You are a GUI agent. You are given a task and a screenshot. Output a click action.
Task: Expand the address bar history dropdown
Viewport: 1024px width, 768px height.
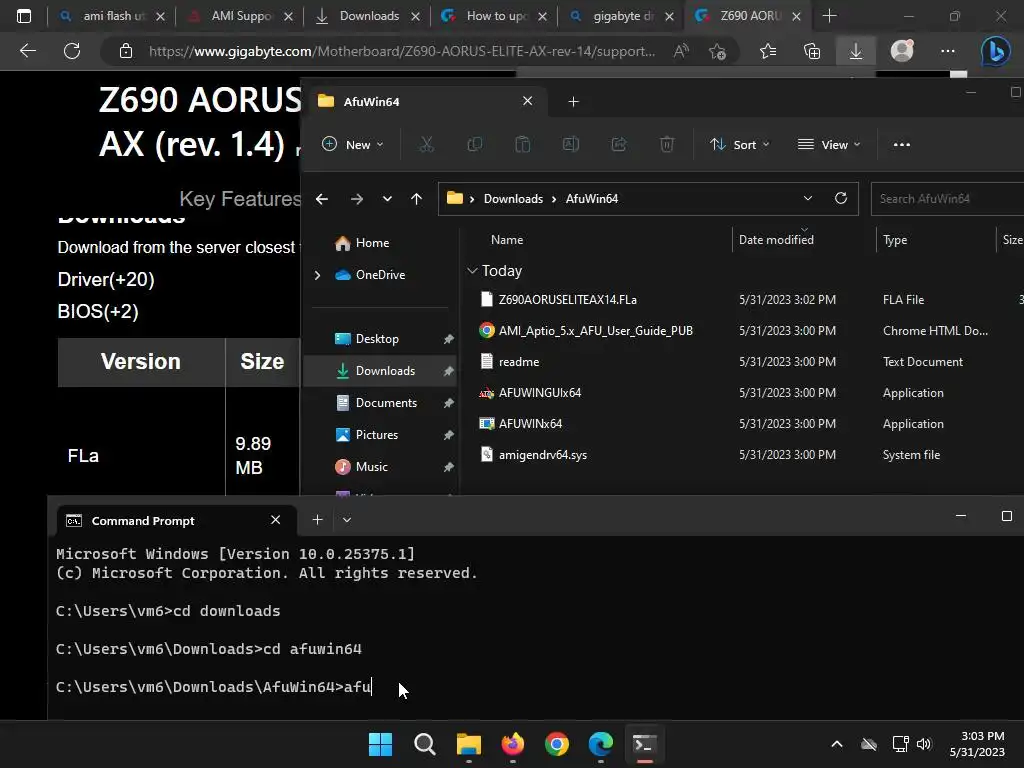click(x=808, y=198)
